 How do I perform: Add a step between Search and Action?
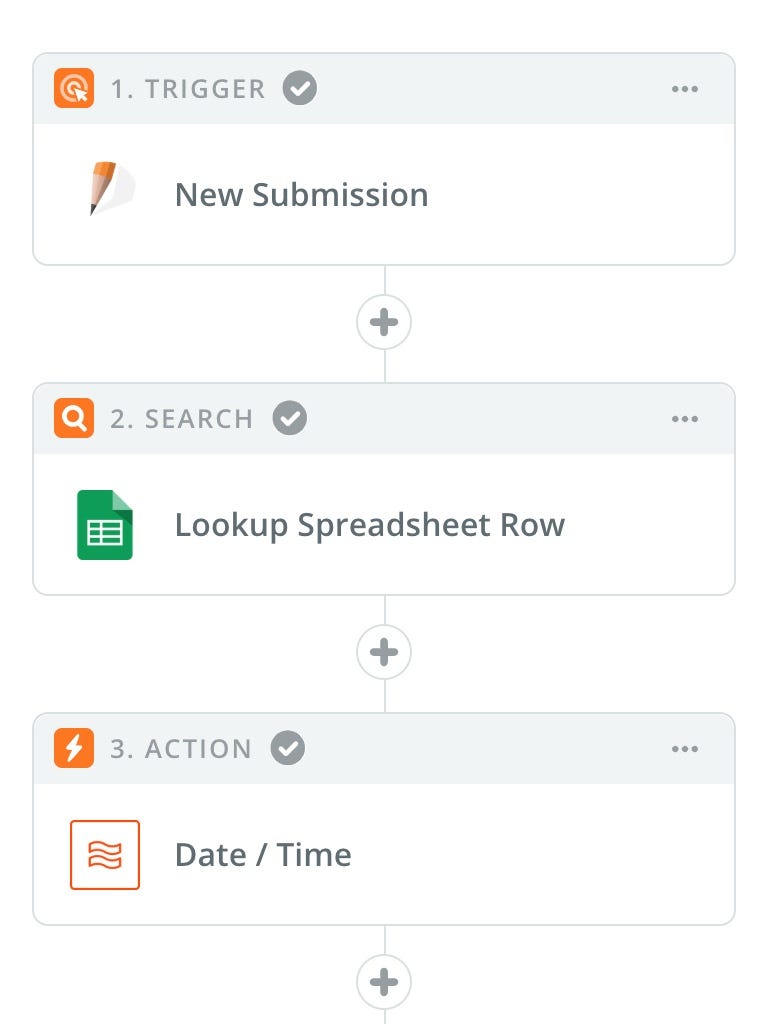tap(384, 652)
